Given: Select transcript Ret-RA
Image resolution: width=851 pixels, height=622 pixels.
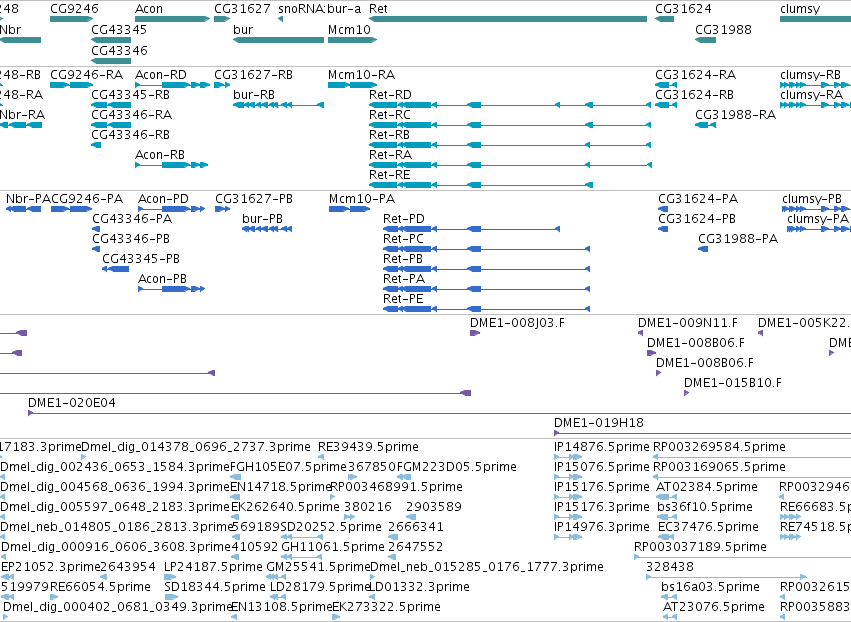Looking at the screenshot, I should [x=390, y=155].
